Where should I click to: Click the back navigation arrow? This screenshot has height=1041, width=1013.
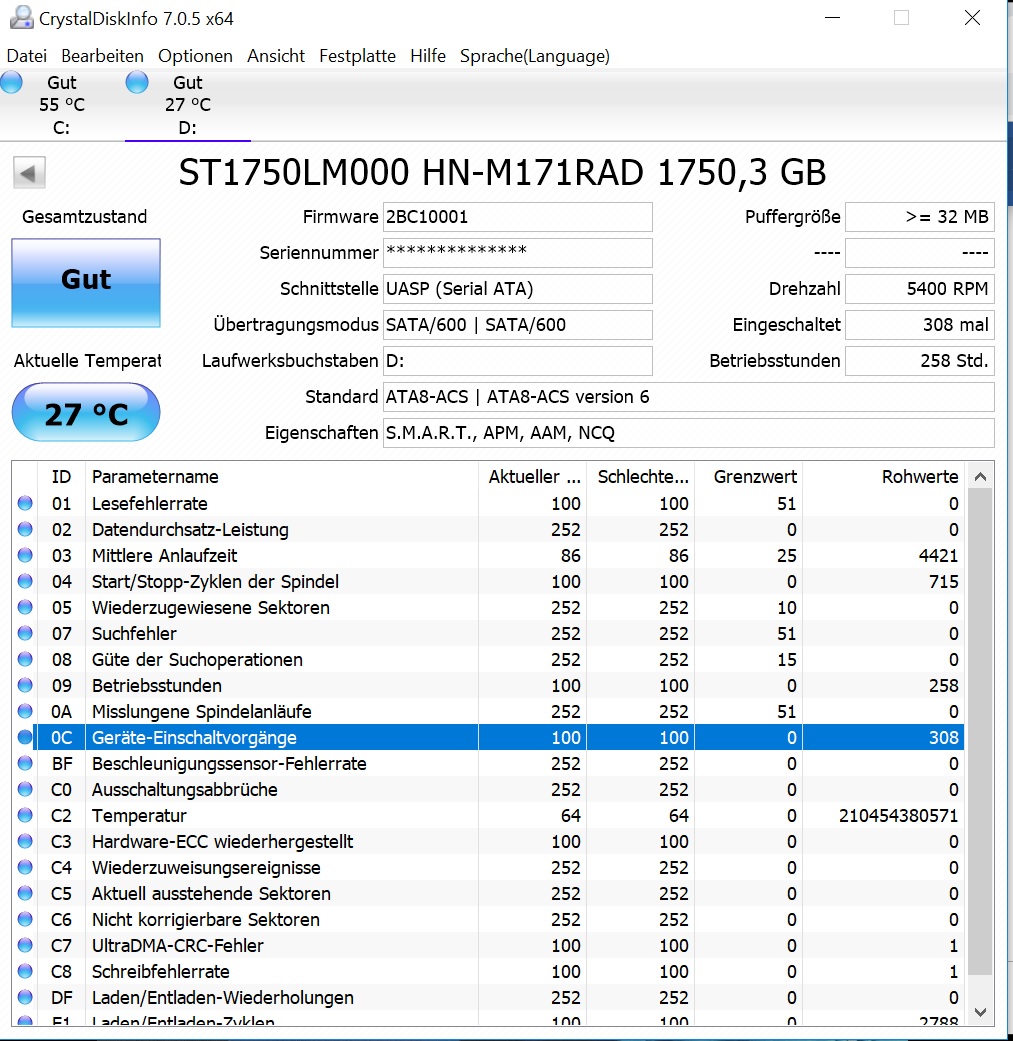pyautogui.click(x=29, y=173)
